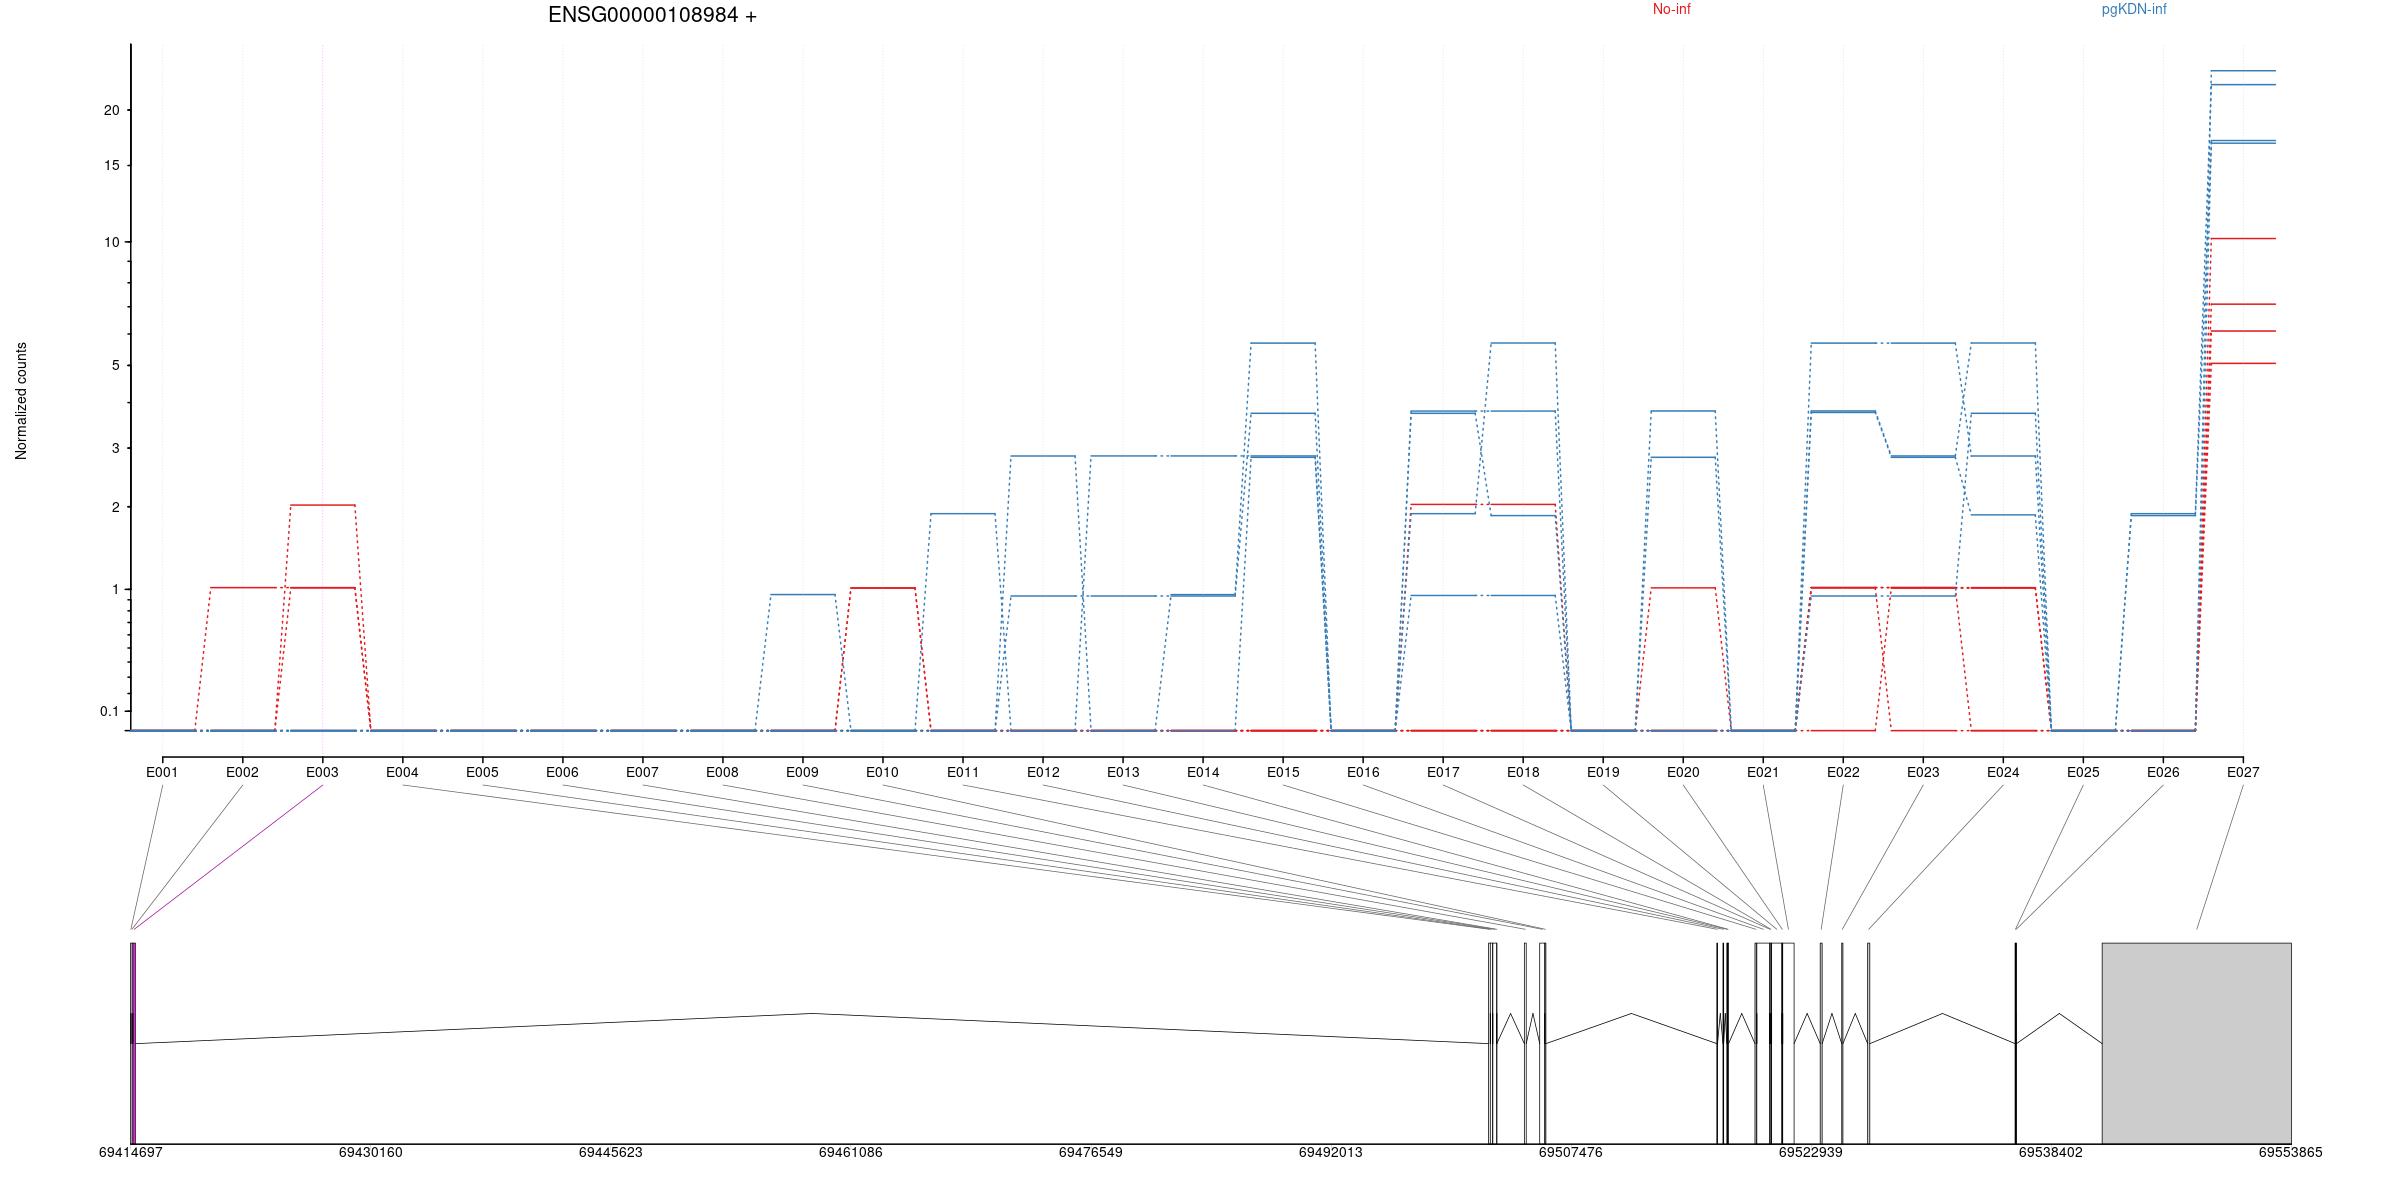The width and height of the screenshot is (2400, 1200).
Task: Click exon label E002
Action: [242, 772]
